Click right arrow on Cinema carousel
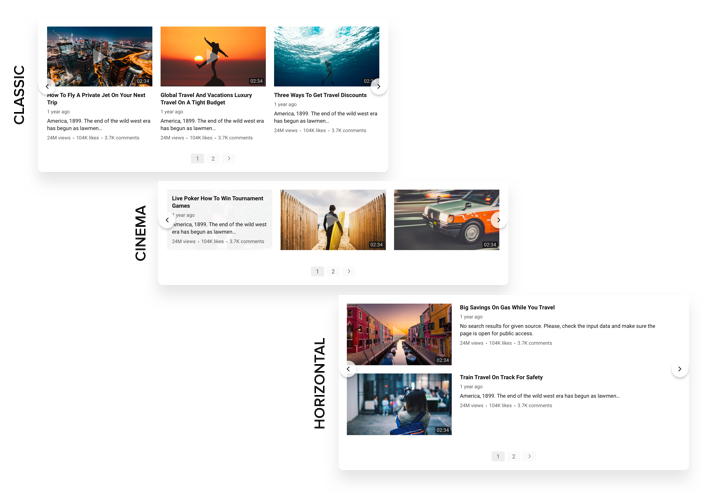Viewport: 720px width, 500px height. [498, 220]
